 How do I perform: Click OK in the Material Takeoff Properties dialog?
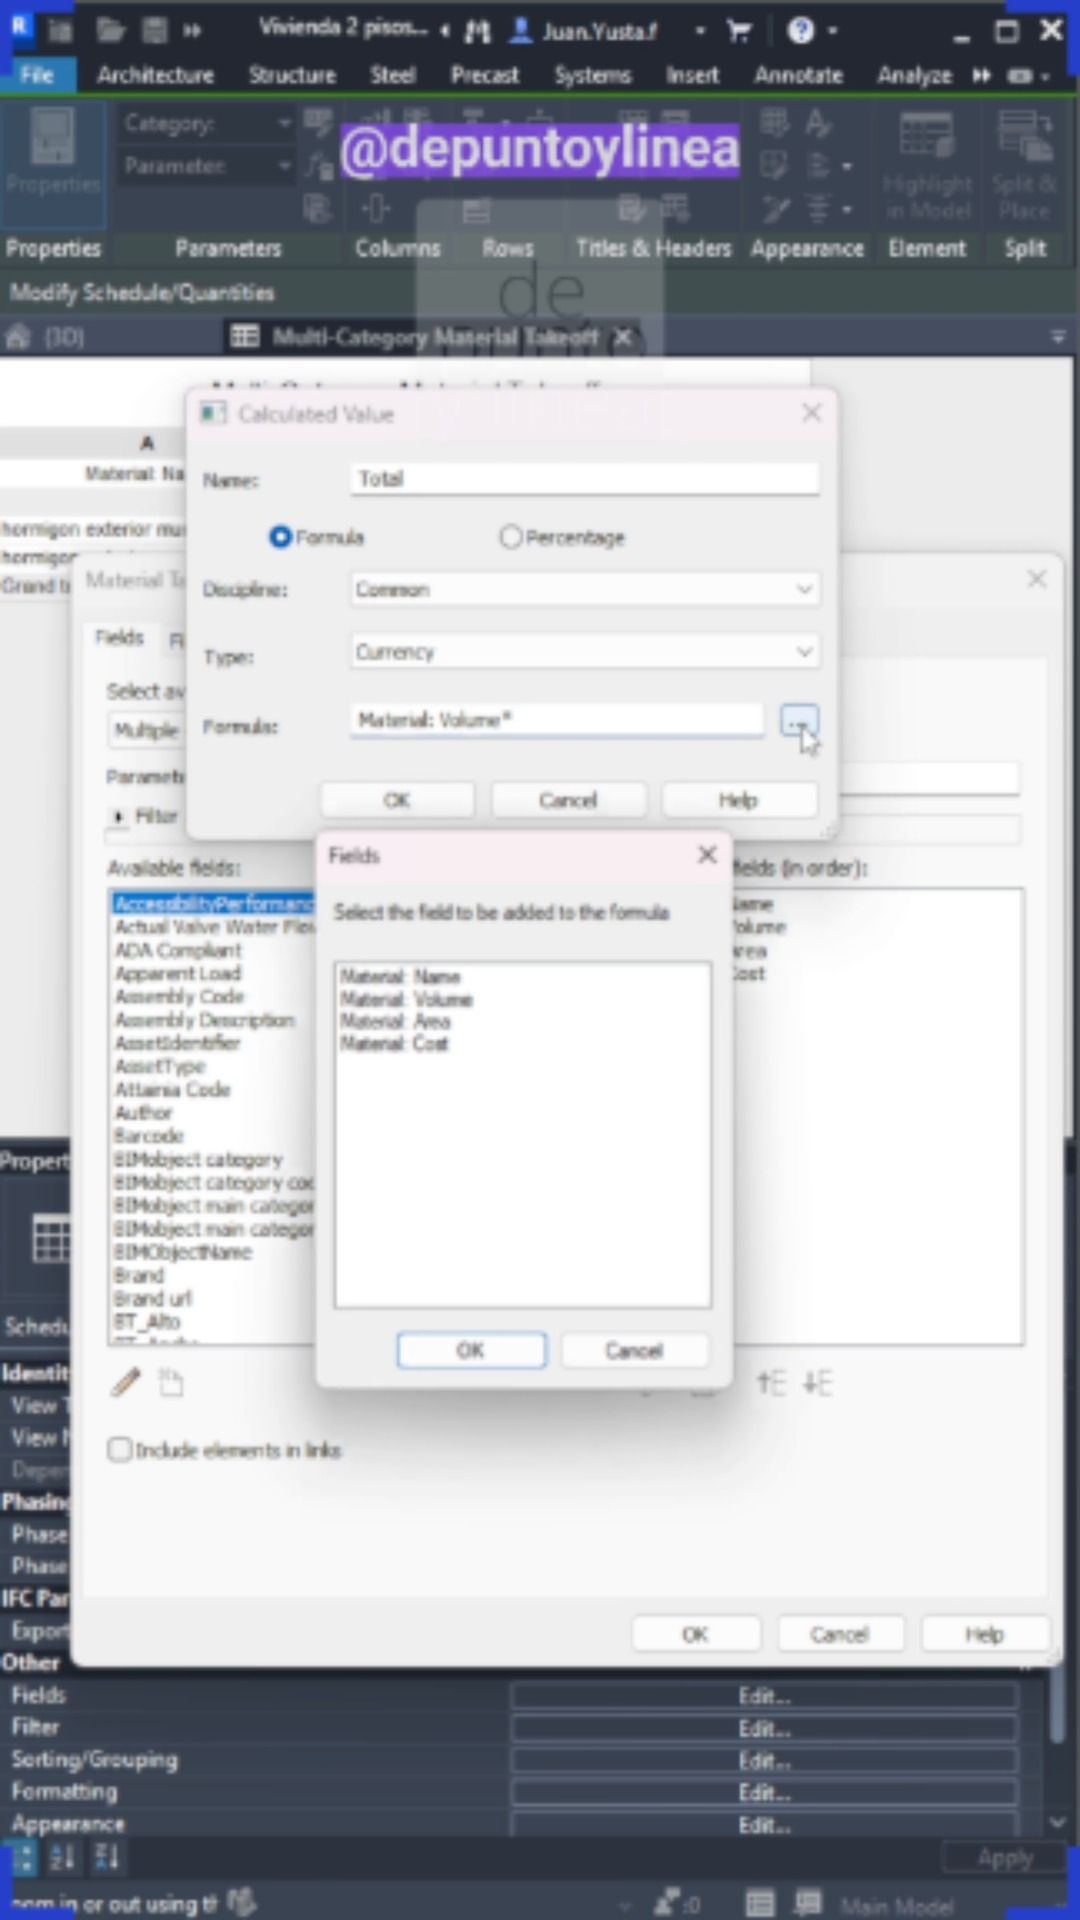pos(695,1634)
